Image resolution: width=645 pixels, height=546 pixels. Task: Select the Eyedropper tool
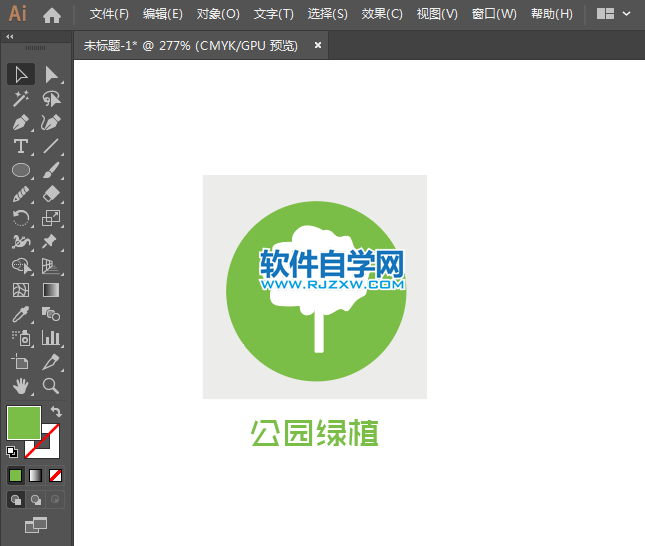point(21,314)
